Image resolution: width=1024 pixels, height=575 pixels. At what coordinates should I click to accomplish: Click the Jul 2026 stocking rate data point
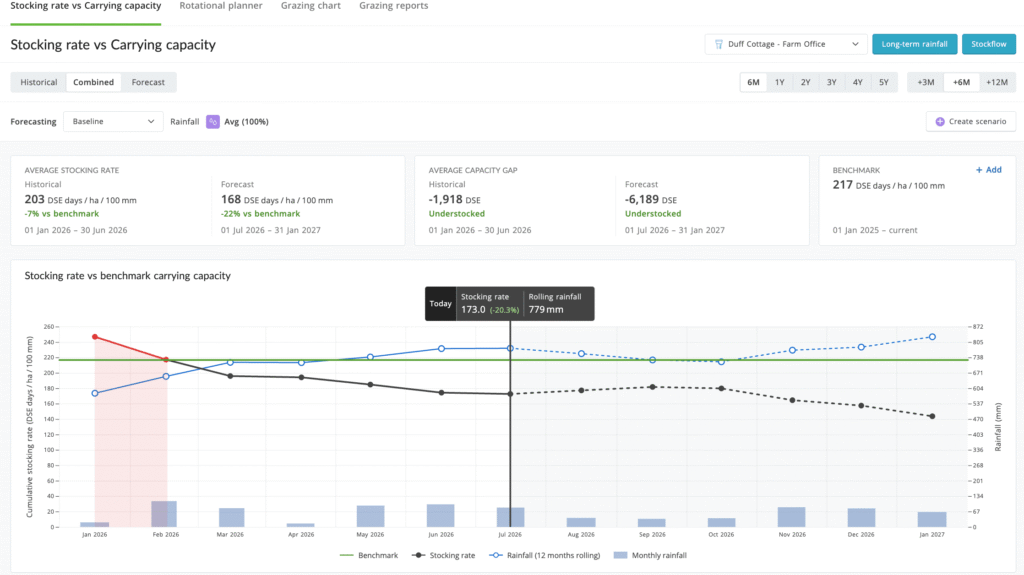click(x=510, y=394)
